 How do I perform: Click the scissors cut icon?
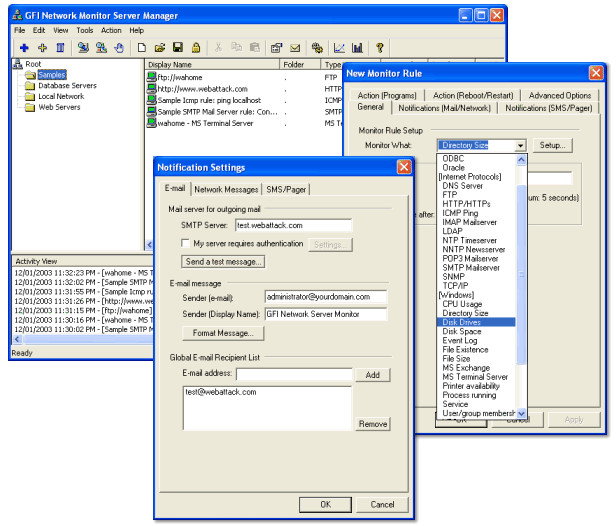[x=218, y=48]
